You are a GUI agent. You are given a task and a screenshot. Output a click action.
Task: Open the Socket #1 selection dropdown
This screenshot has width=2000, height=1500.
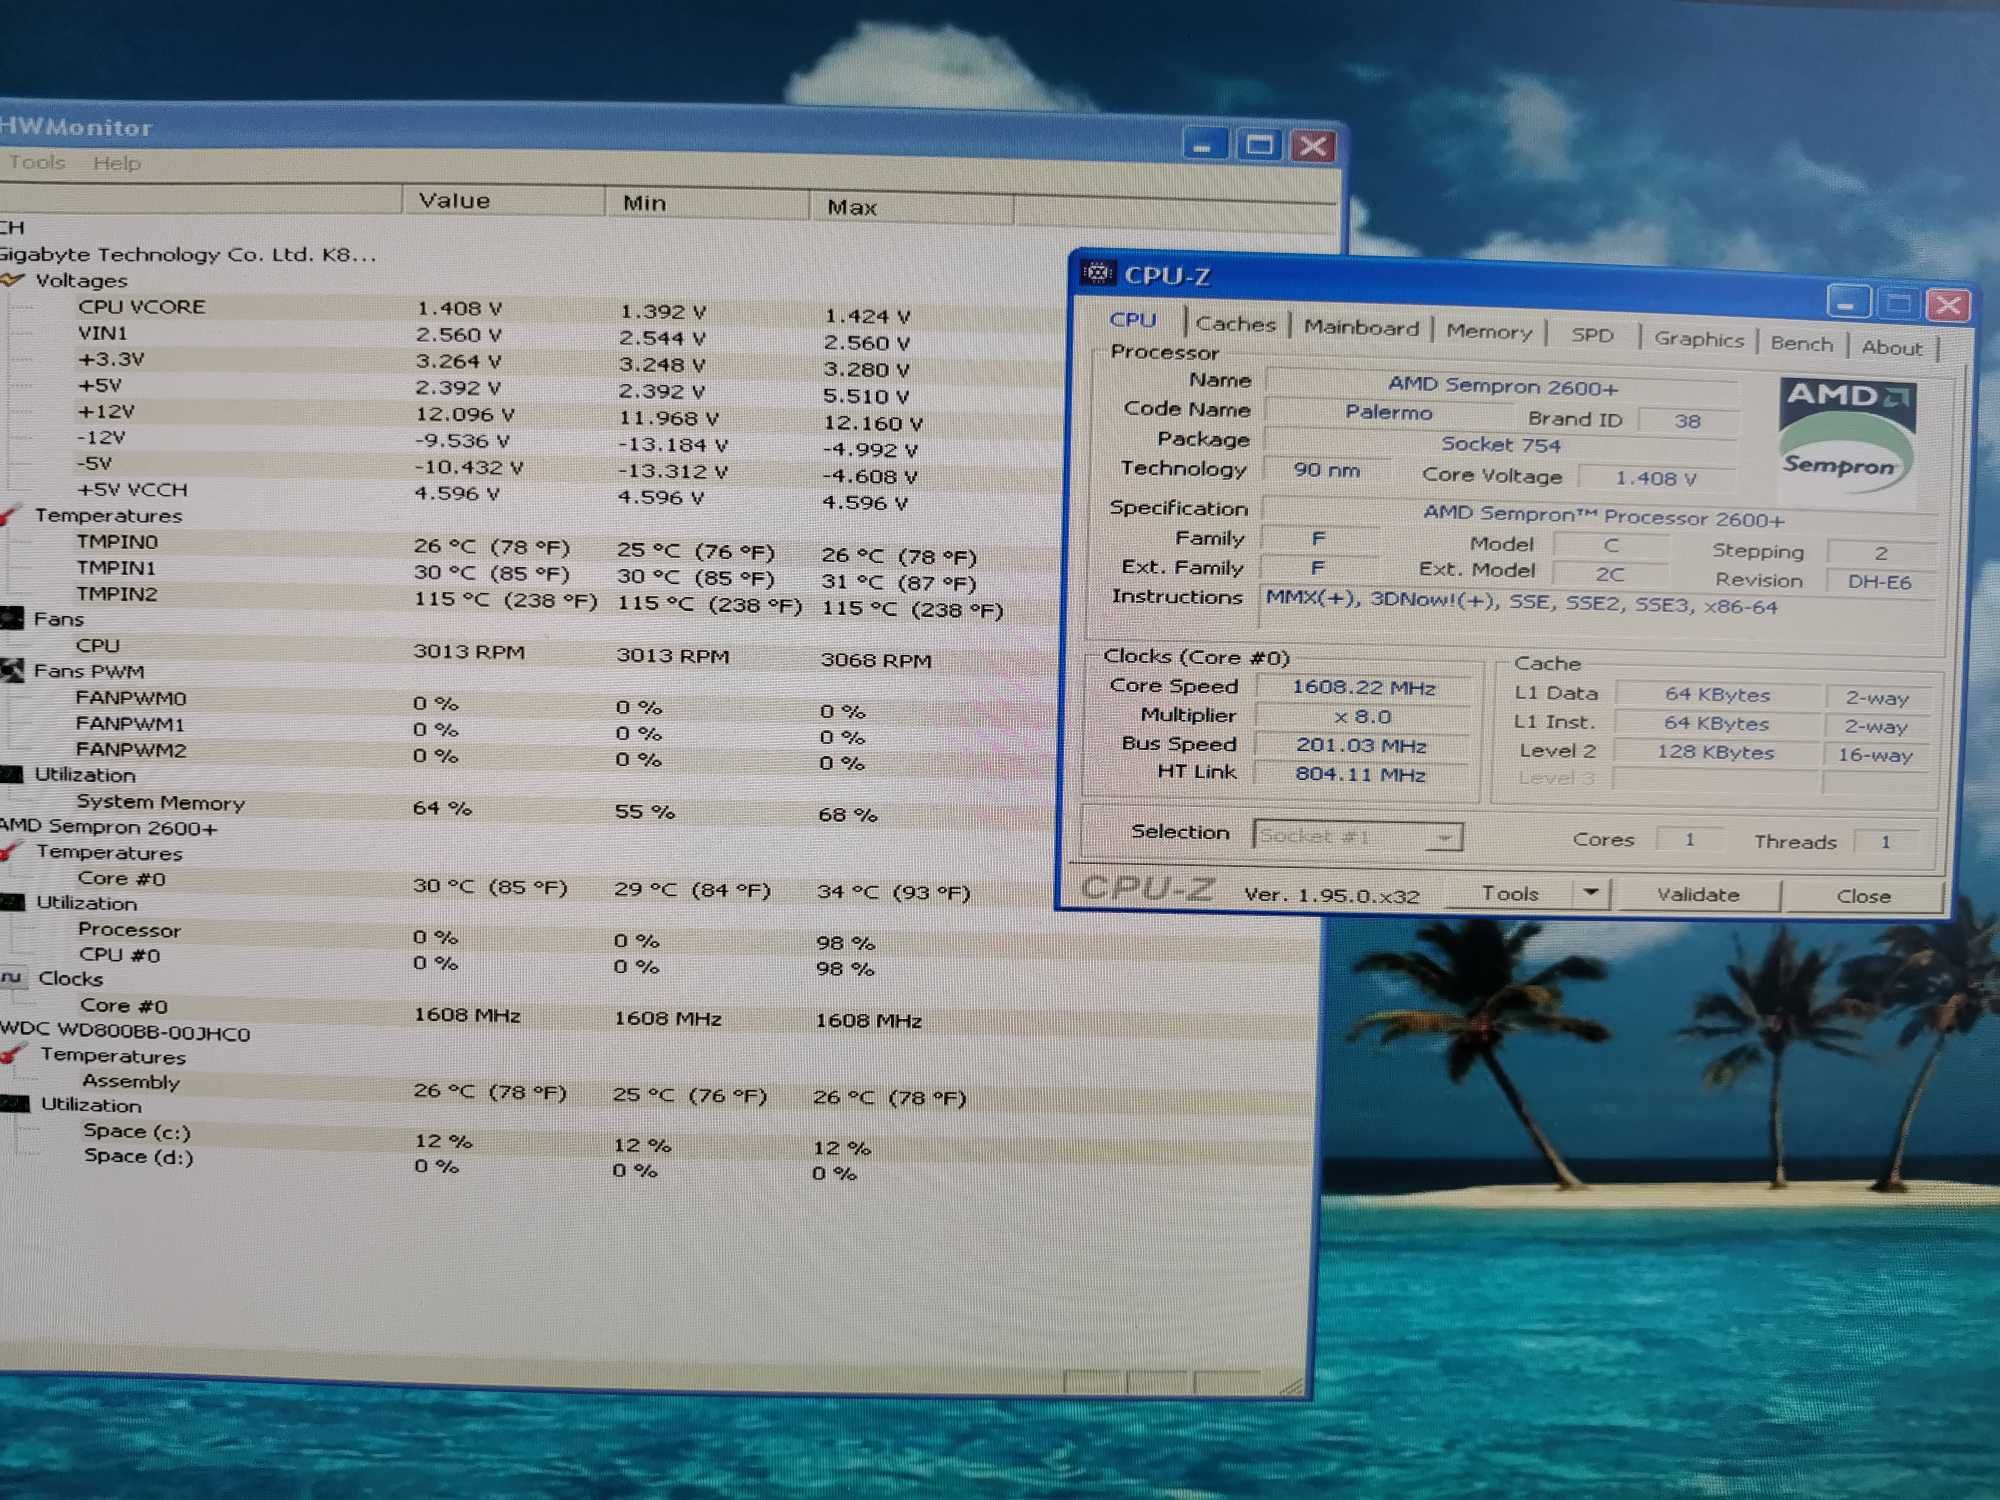coord(1444,837)
